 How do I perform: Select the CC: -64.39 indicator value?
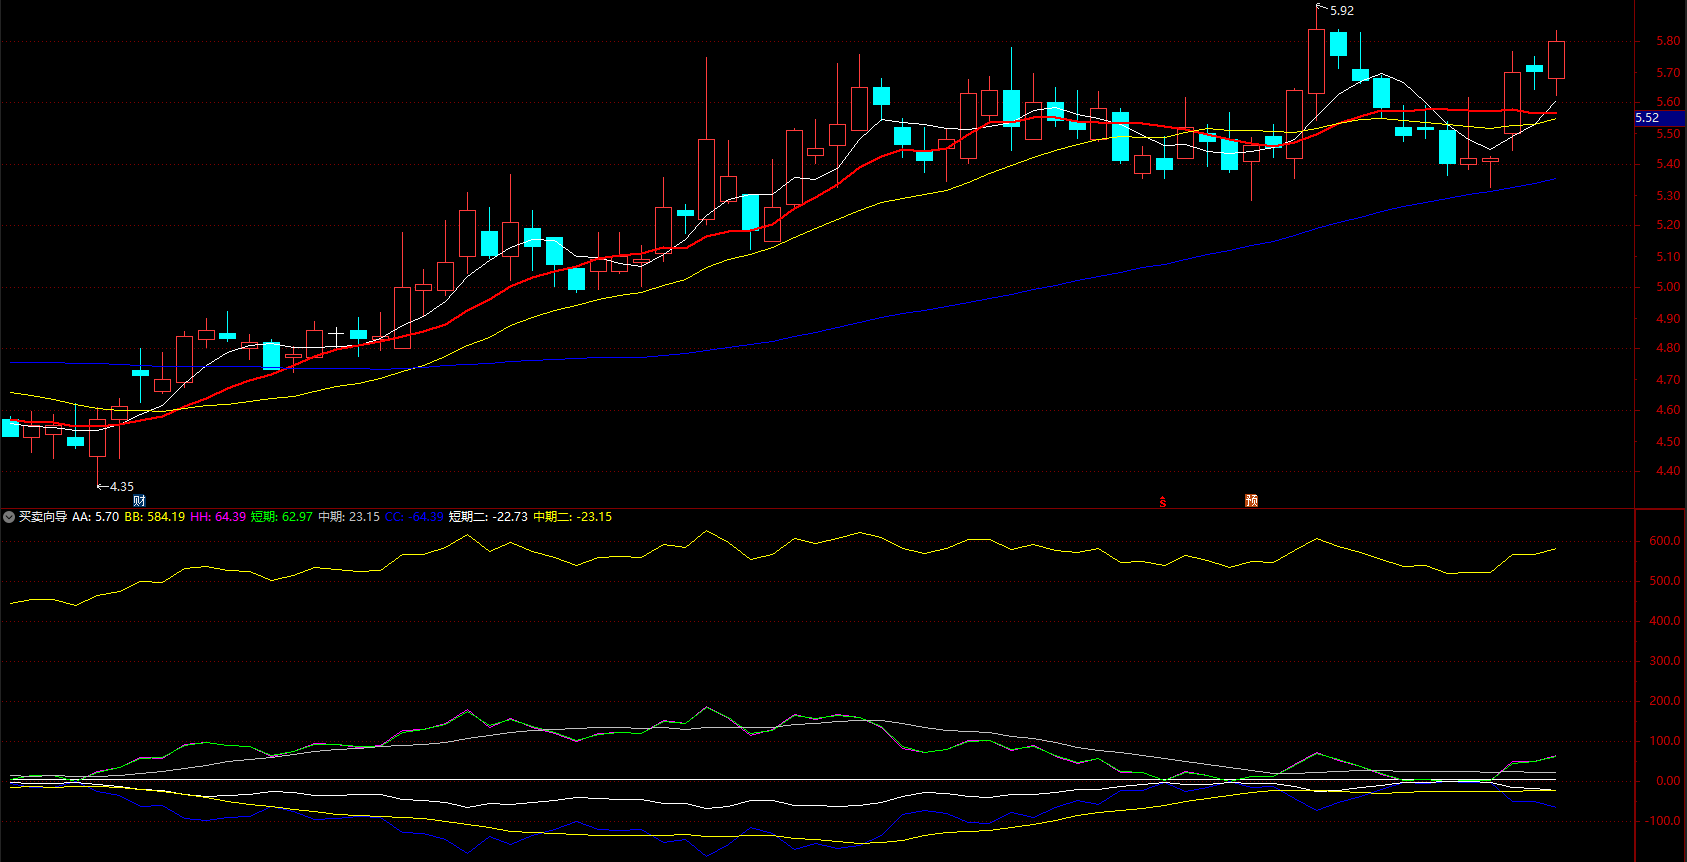pos(414,517)
